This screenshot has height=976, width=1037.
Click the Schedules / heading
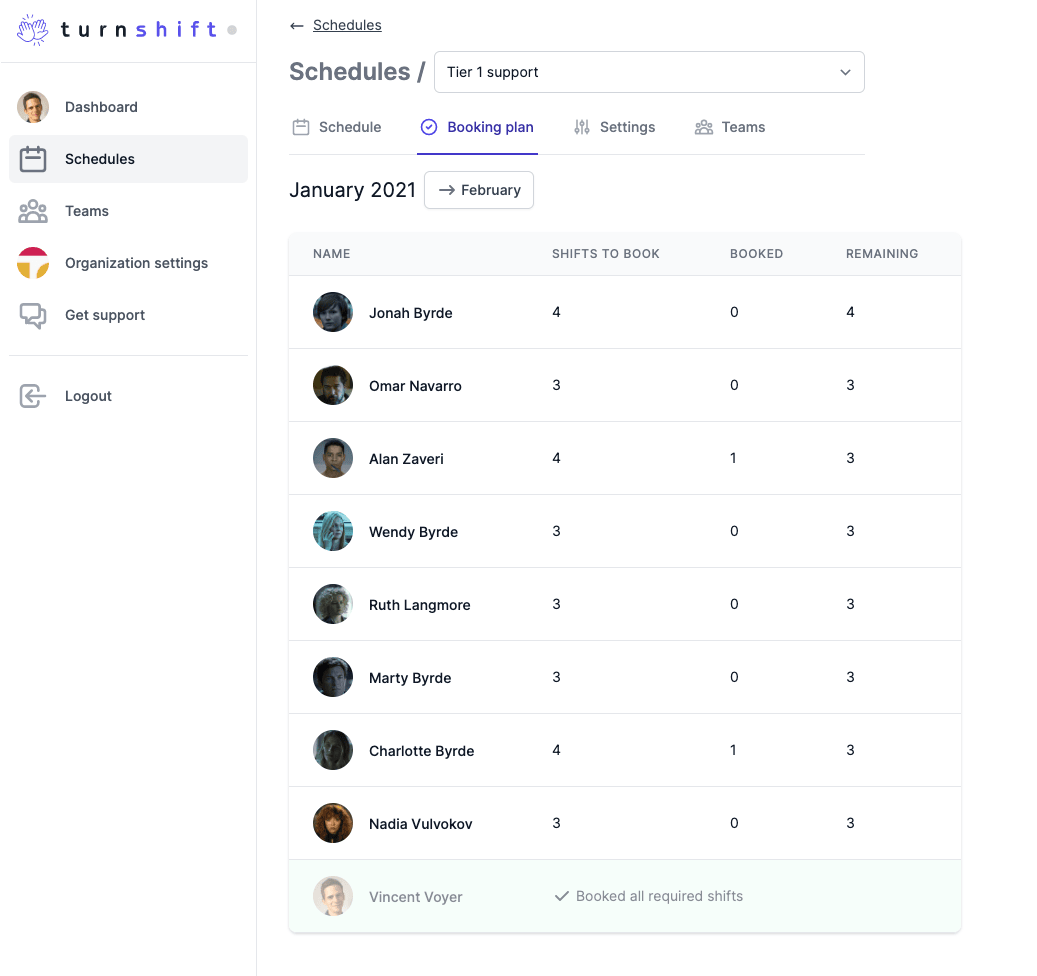357,72
